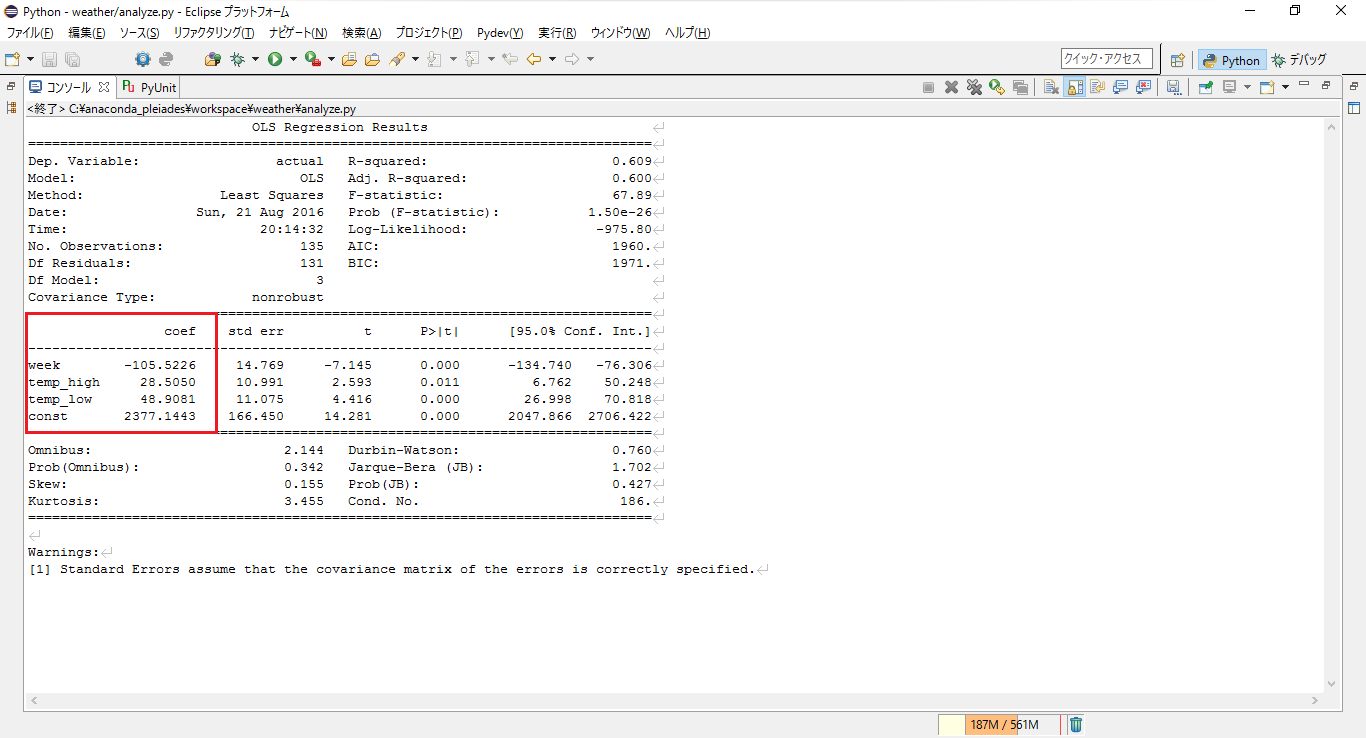Switch to the PyUnit tab
This screenshot has width=1366, height=738.
[x=148, y=87]
